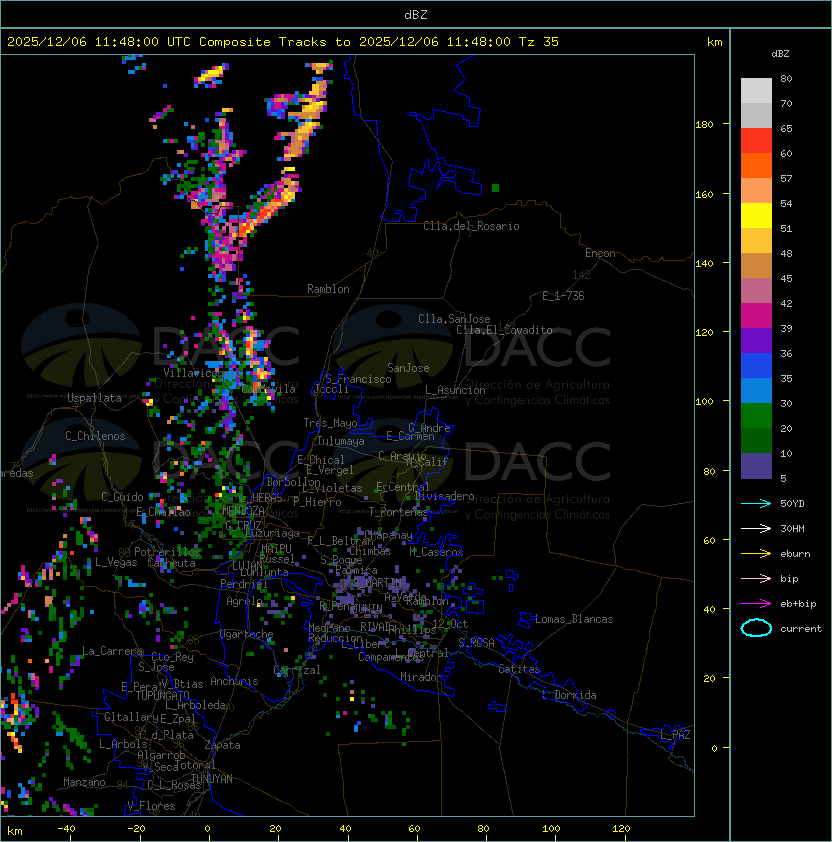Click the 'E_1-736' map label
The image size is (832, 842).
click(x=563, y=296)
